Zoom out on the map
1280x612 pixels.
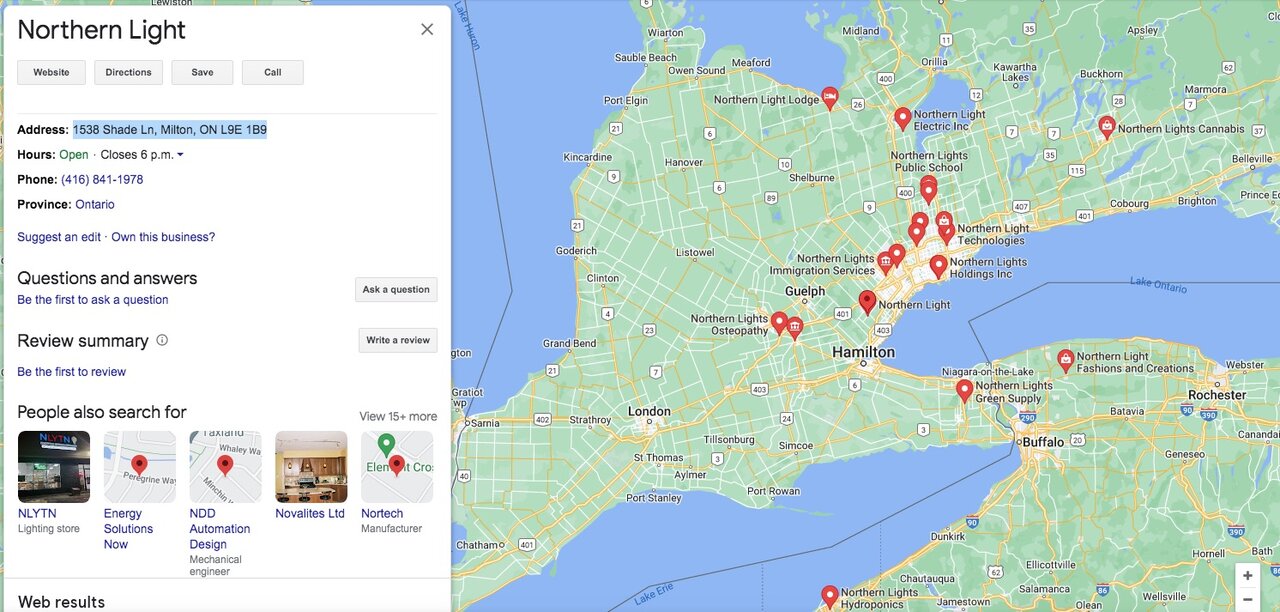[1247, 600]
